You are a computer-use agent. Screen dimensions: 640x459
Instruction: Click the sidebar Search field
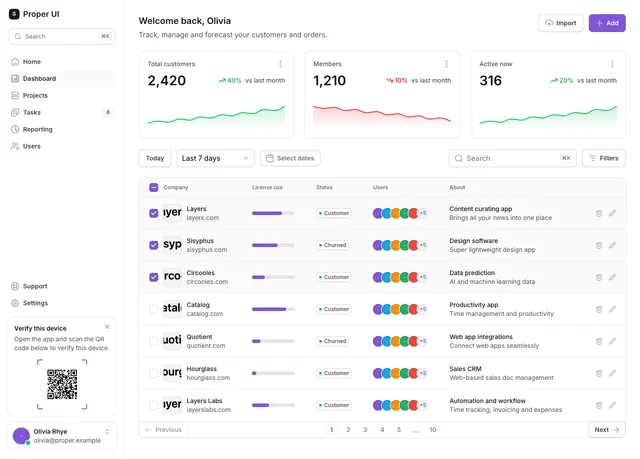pyautogui.click(x=62, y=36)
